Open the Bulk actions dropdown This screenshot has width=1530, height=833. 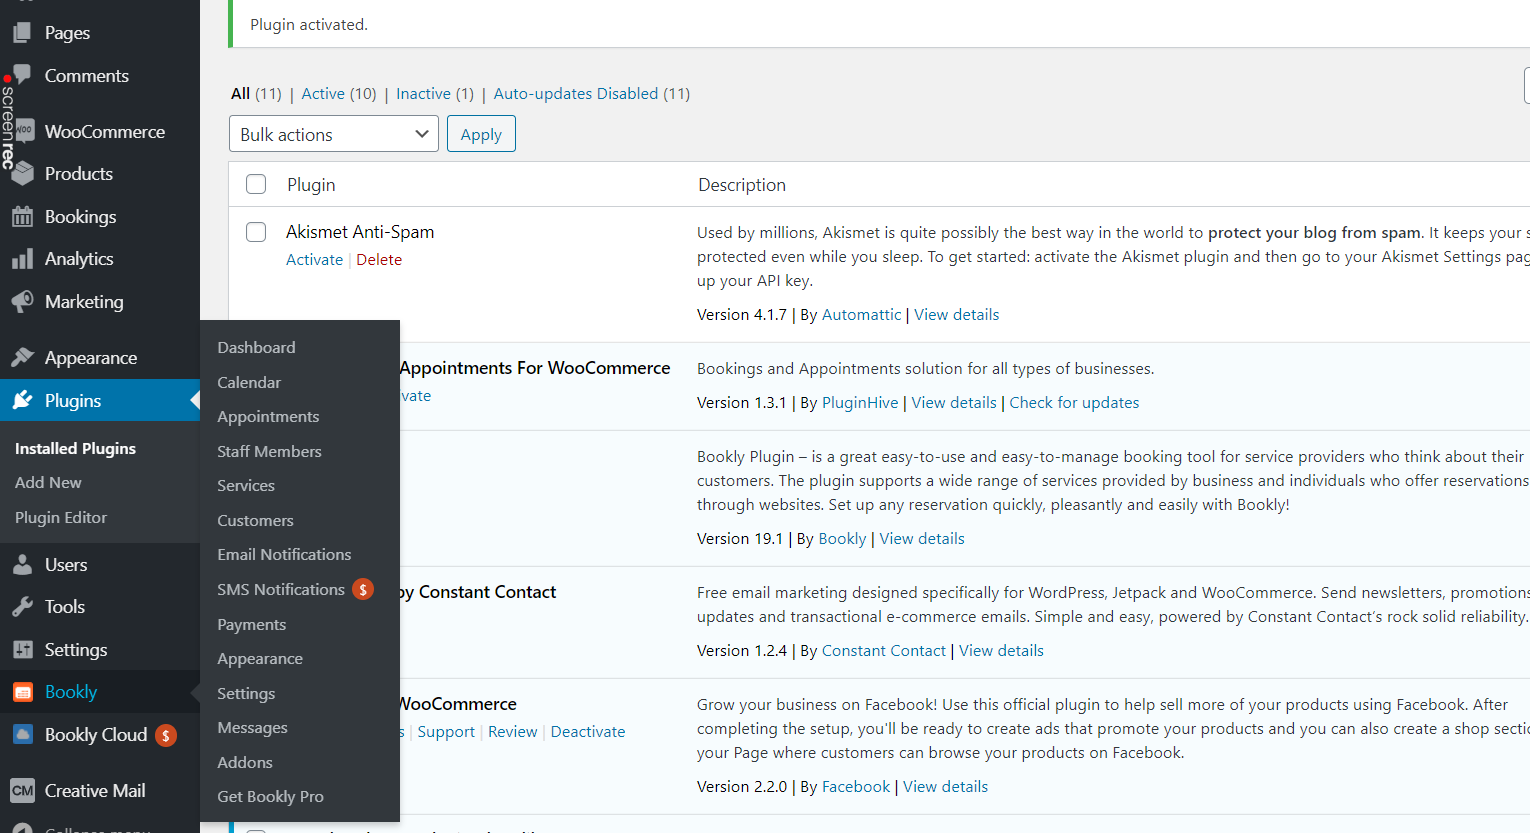coord(333,133)
